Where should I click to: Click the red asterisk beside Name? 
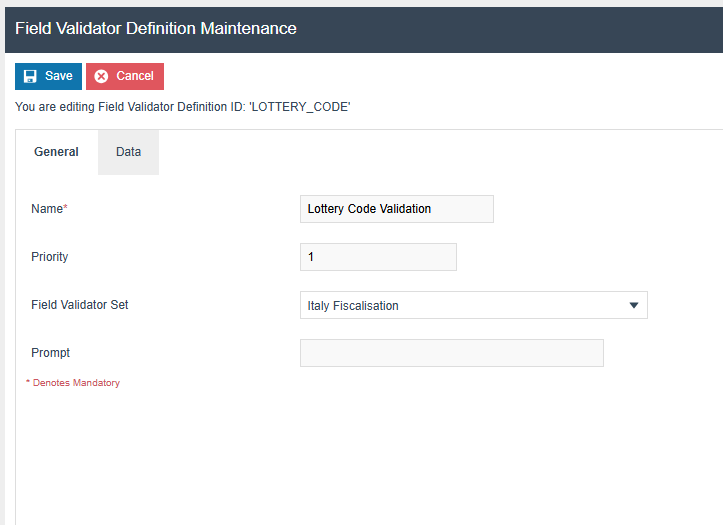click(x=65, y=208)
